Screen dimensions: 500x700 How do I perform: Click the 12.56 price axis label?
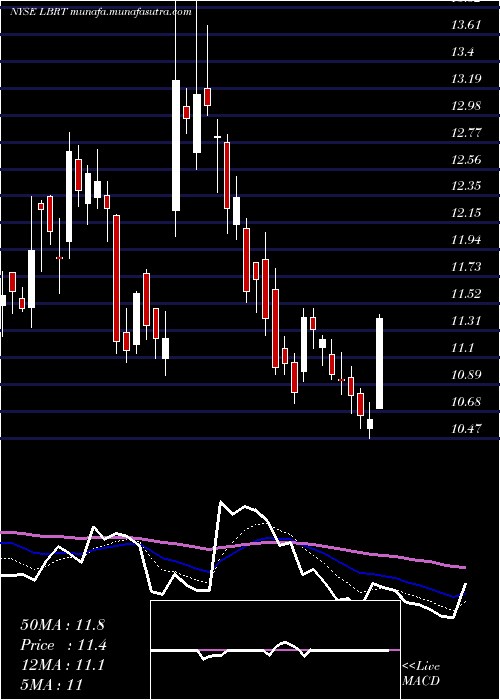tap(466, 159)
